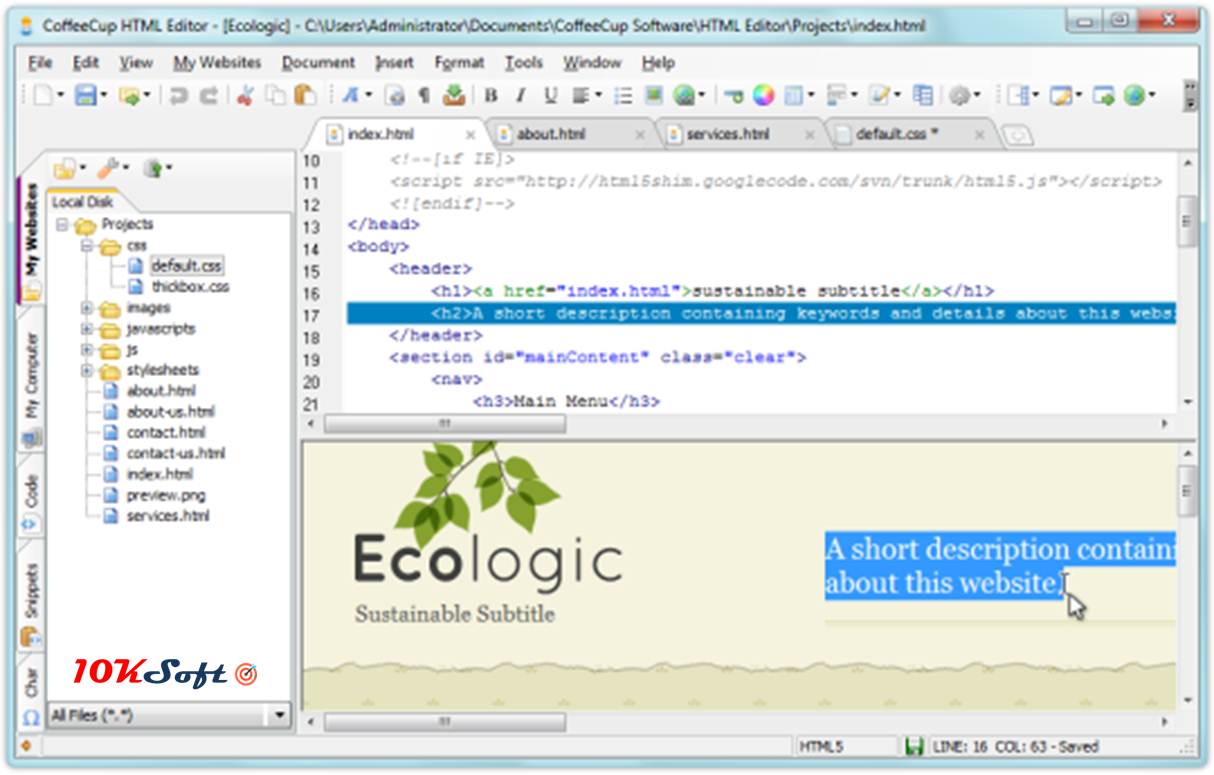
Task: Expand the images folder node
Action: point(87,308)
